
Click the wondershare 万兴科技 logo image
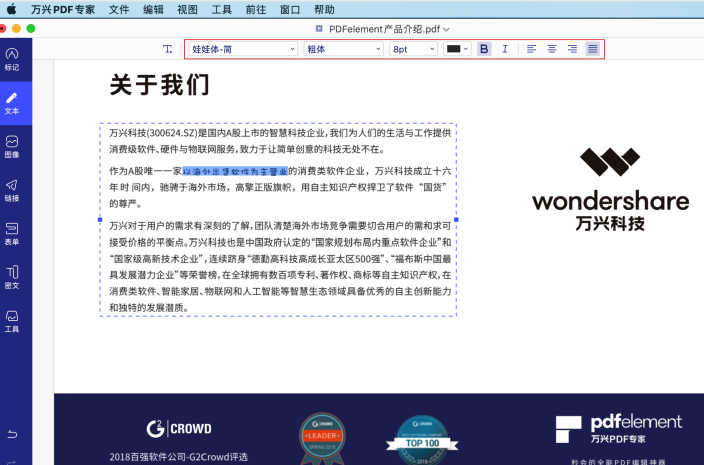pos(610,189)
